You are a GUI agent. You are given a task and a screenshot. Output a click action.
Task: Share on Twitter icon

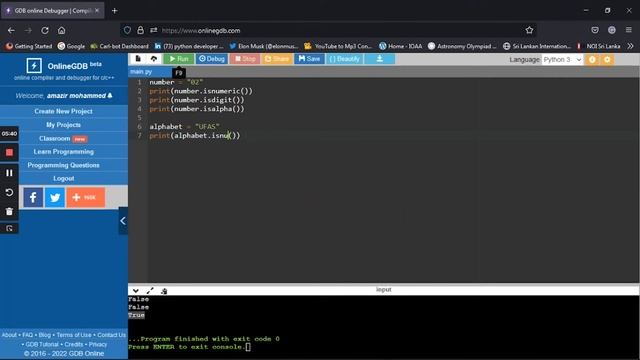pos(55,198)
